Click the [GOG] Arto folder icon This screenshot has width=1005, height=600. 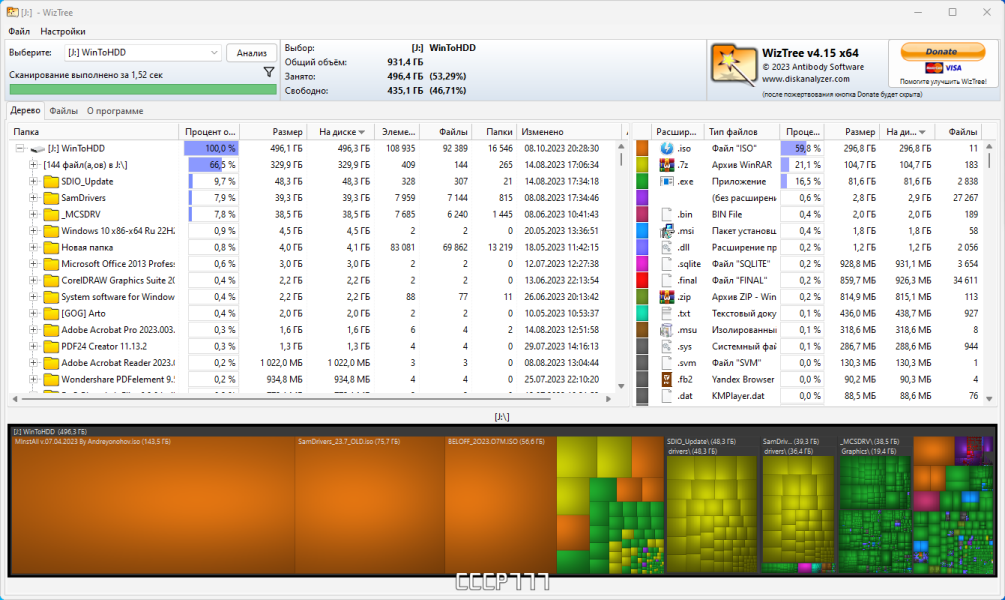click(x=51, y=313)
